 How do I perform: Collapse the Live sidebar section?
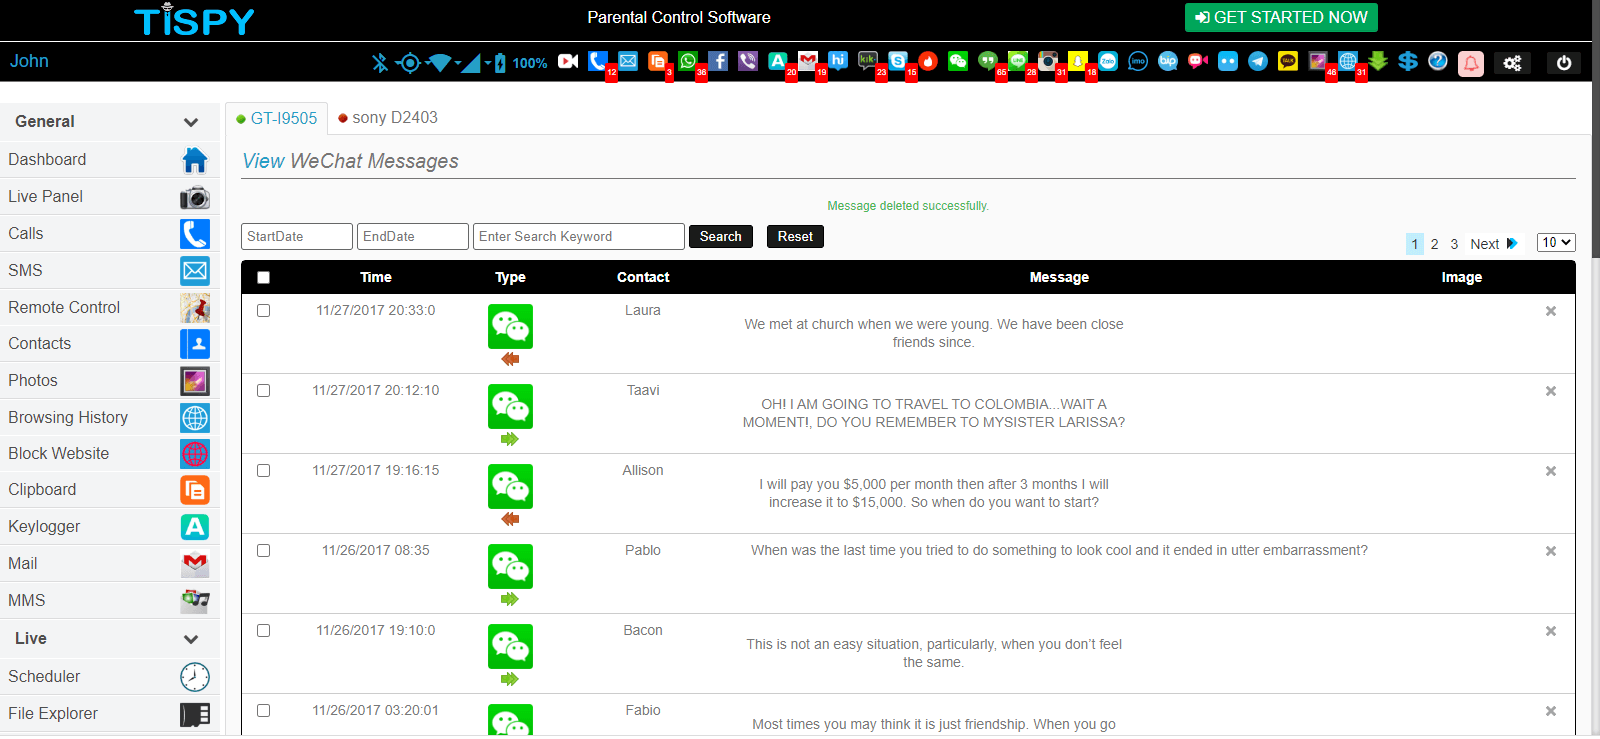(191, 639)
